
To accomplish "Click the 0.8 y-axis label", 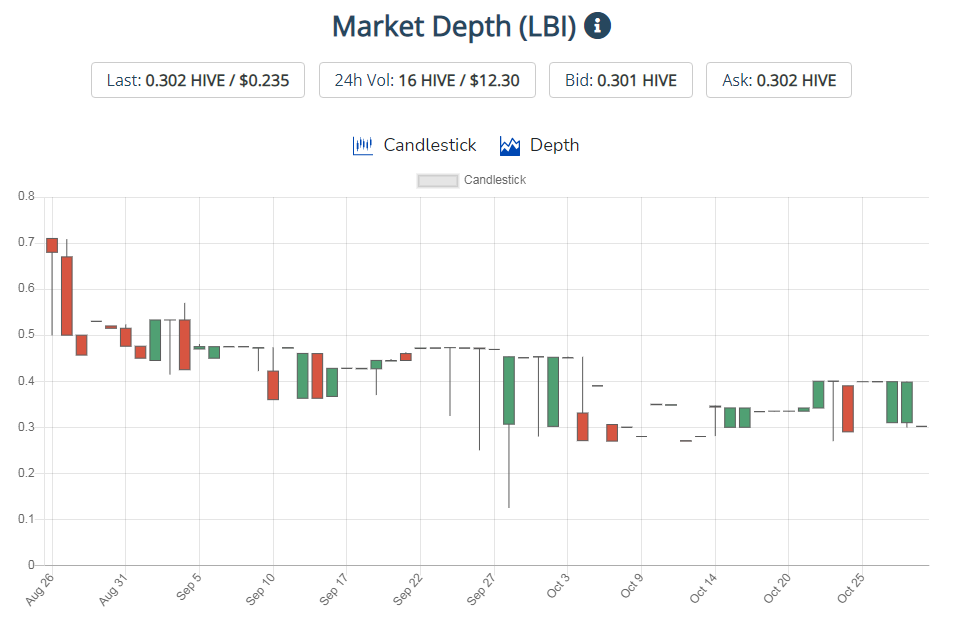I will pos(26,196).
